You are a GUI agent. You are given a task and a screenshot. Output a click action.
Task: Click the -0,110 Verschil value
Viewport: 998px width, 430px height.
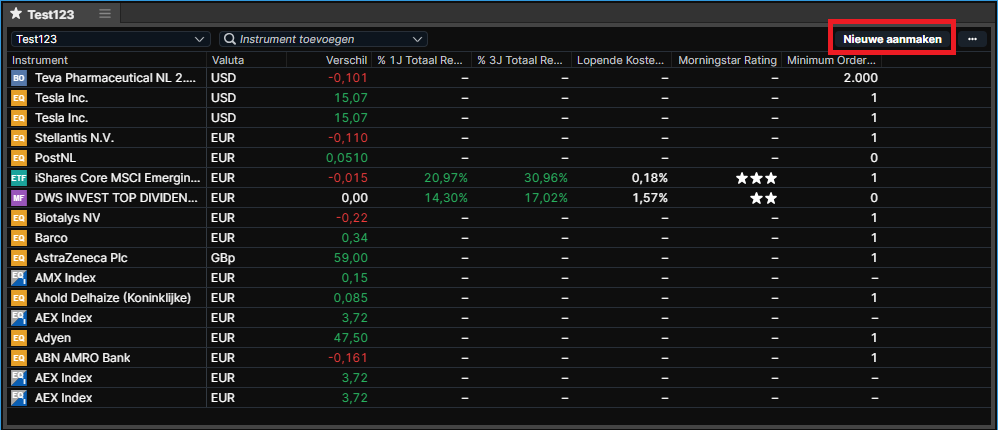point(348,138)
